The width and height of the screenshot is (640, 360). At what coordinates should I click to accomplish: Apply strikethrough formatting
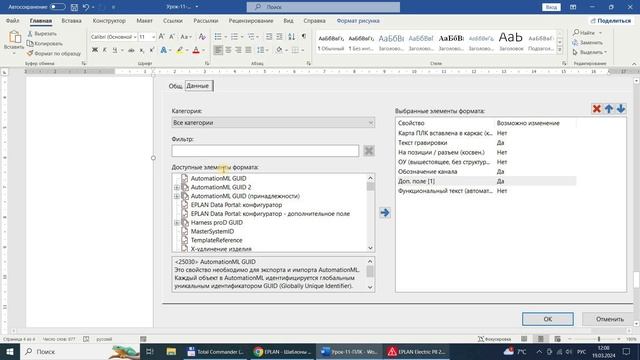[131, 50]
